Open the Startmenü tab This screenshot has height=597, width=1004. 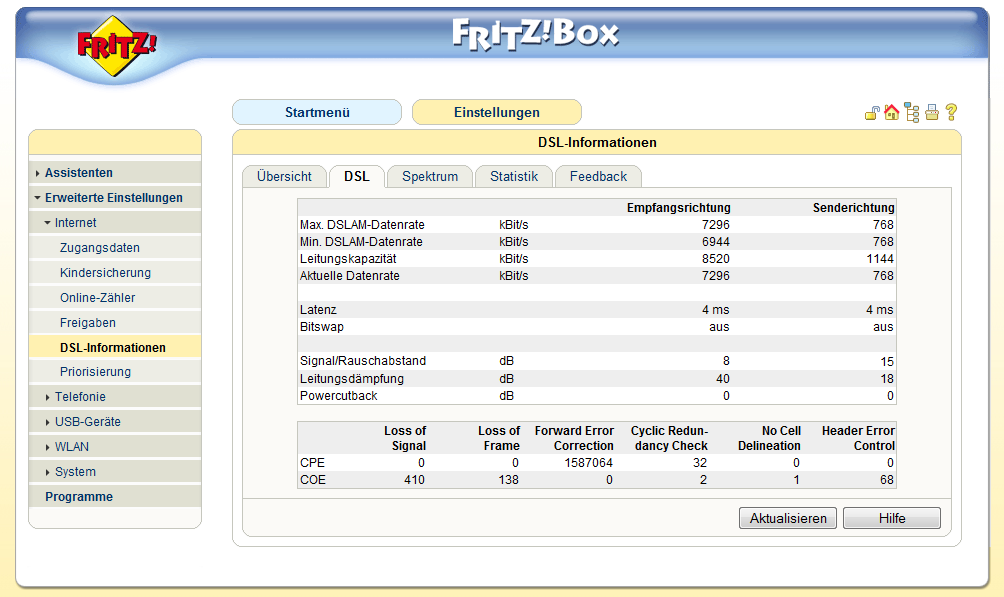[x=317, y=112]
